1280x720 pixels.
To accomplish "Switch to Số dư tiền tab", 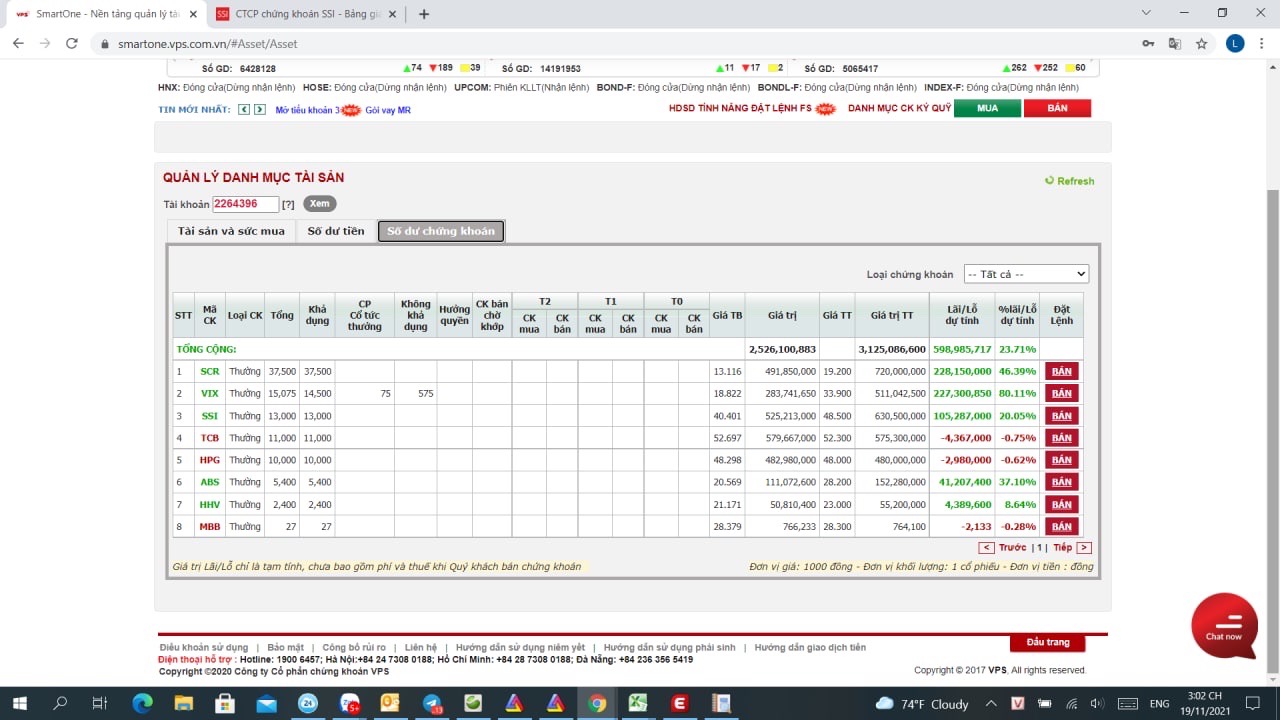I will [x=336, y=231].
